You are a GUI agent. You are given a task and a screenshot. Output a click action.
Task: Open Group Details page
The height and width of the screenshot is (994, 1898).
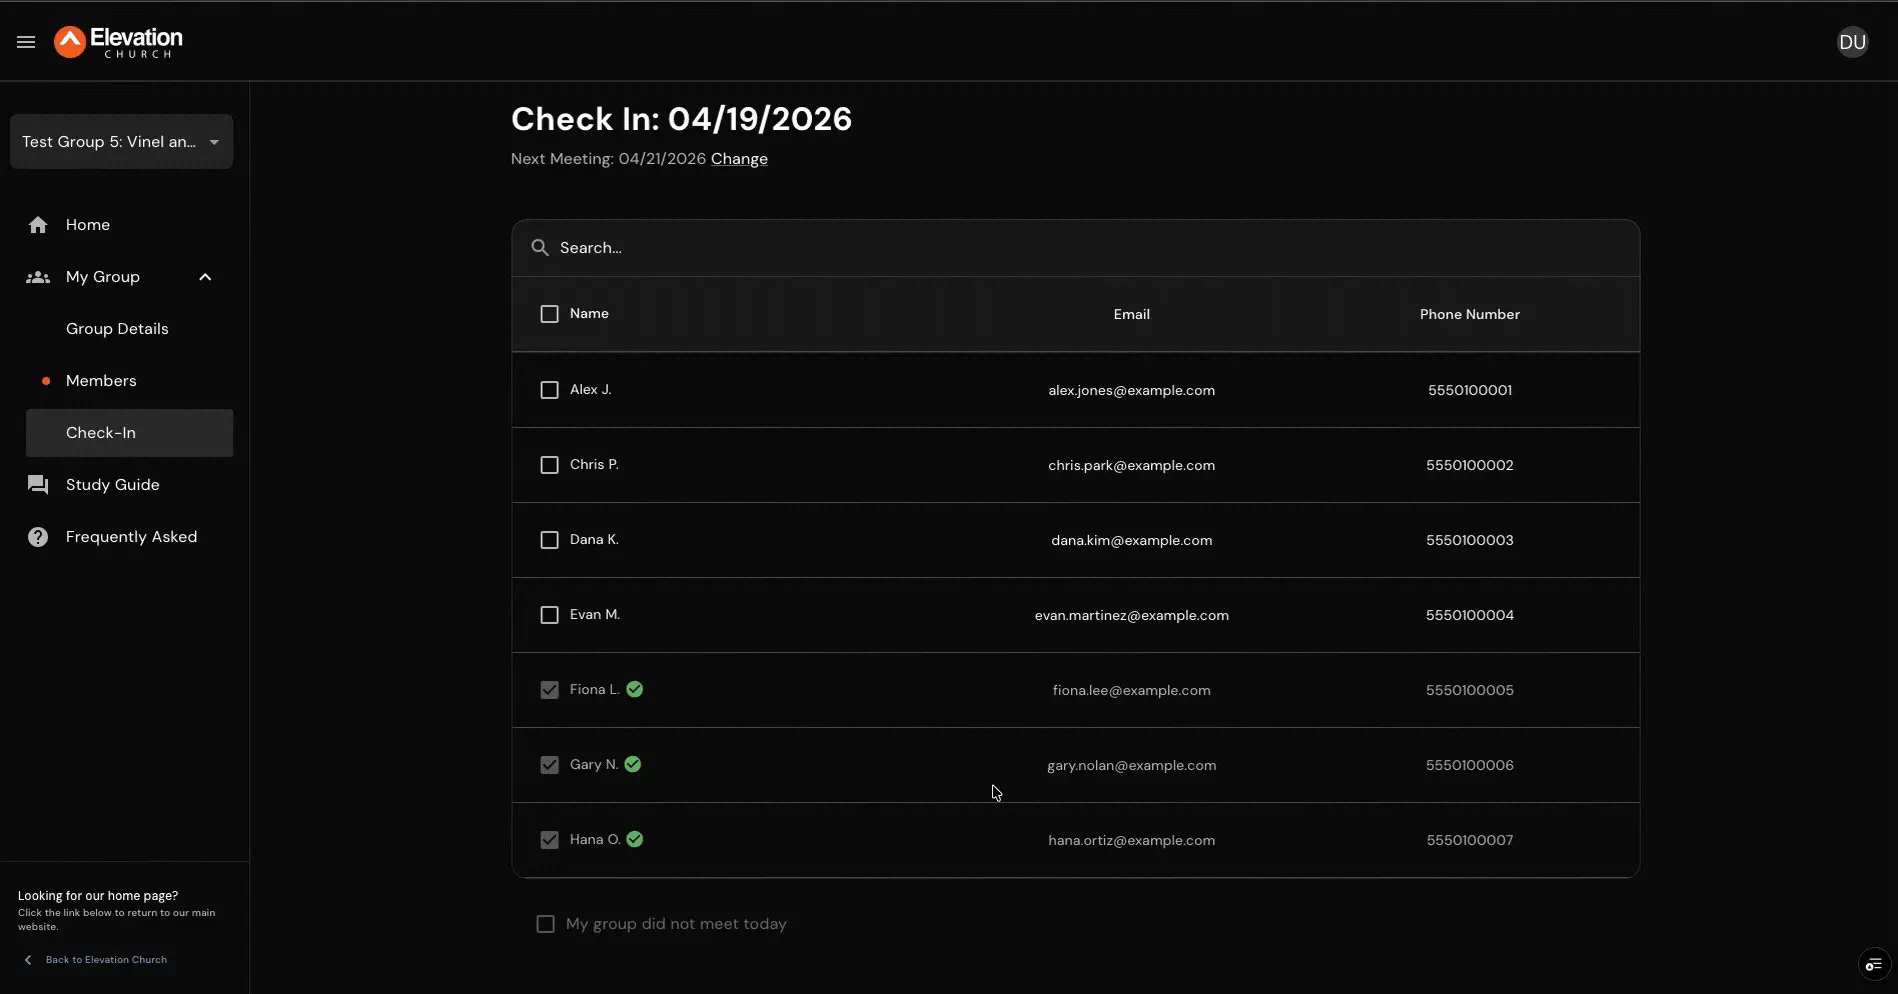[117, 329]
